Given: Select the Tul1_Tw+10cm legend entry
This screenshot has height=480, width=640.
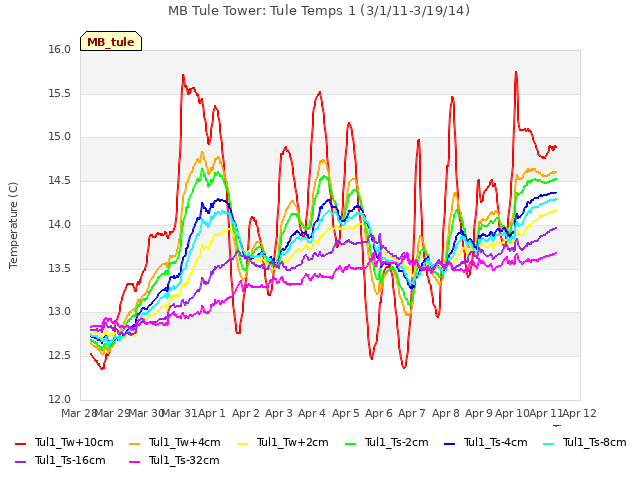Looking at the screenshot, I should (x=64, y=442).
